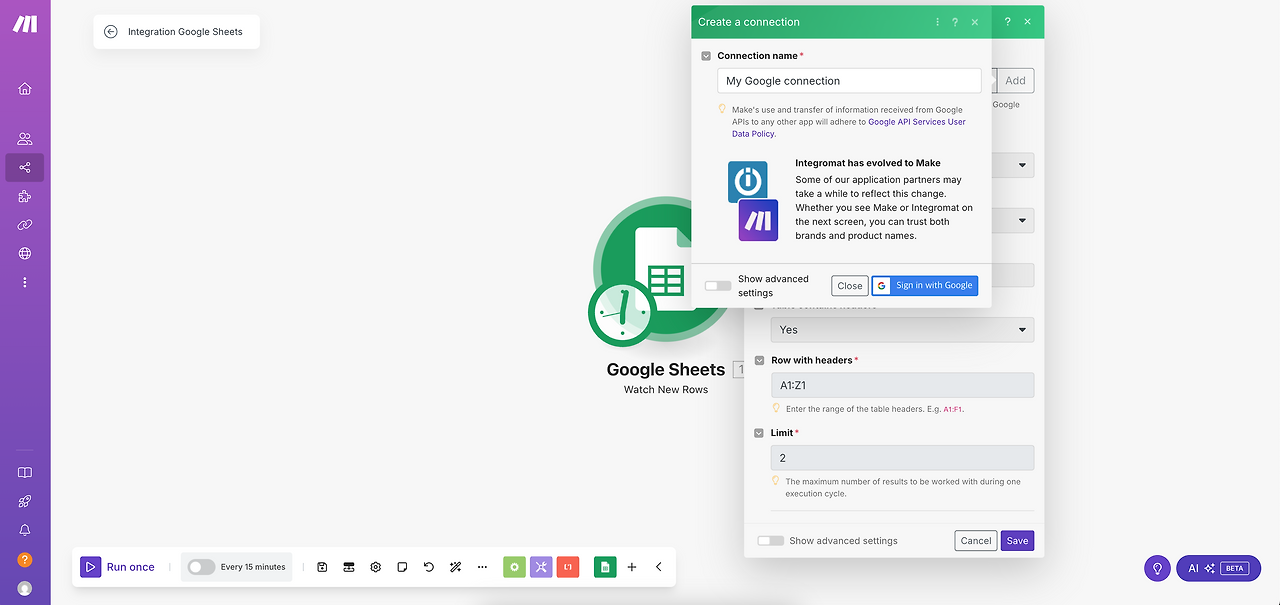The height and width of the screenshot is (605, 1280).
Task: Click the Add connection button
Action: click(x=1015, y=81)
